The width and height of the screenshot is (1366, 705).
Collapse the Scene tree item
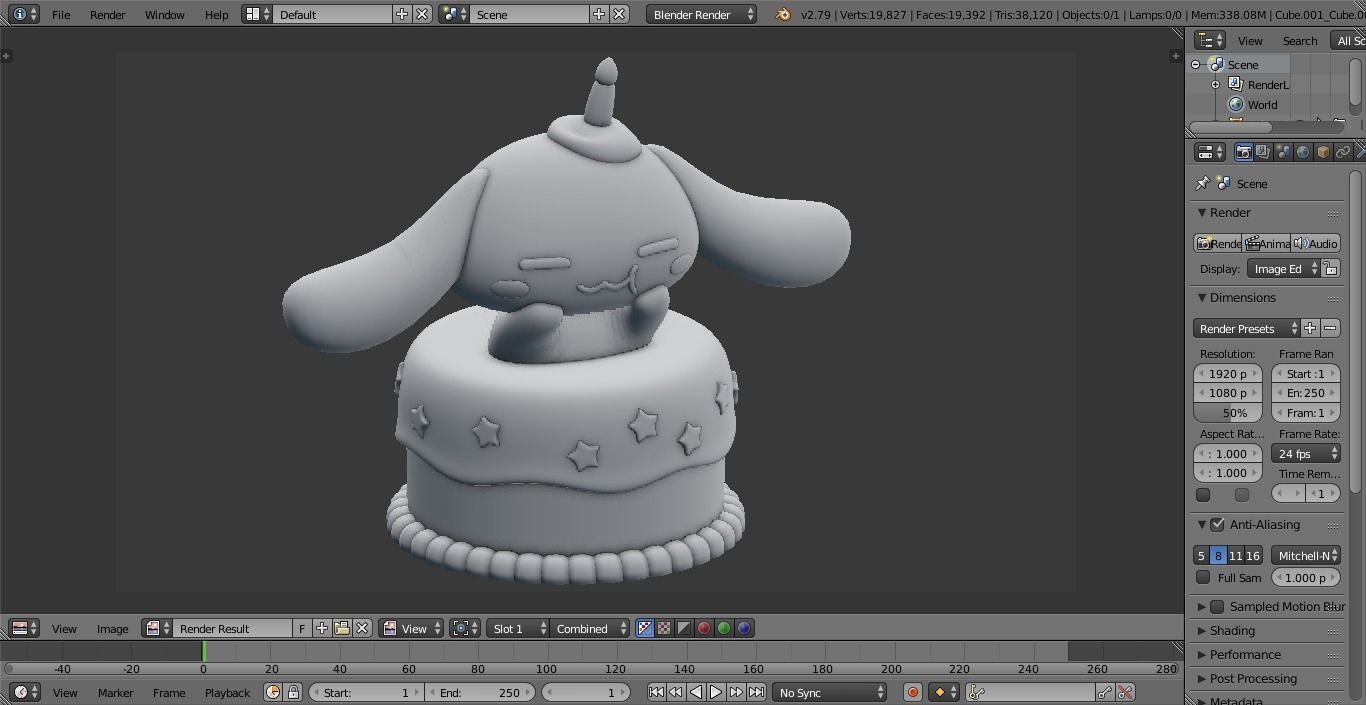tap(1195, 64)
